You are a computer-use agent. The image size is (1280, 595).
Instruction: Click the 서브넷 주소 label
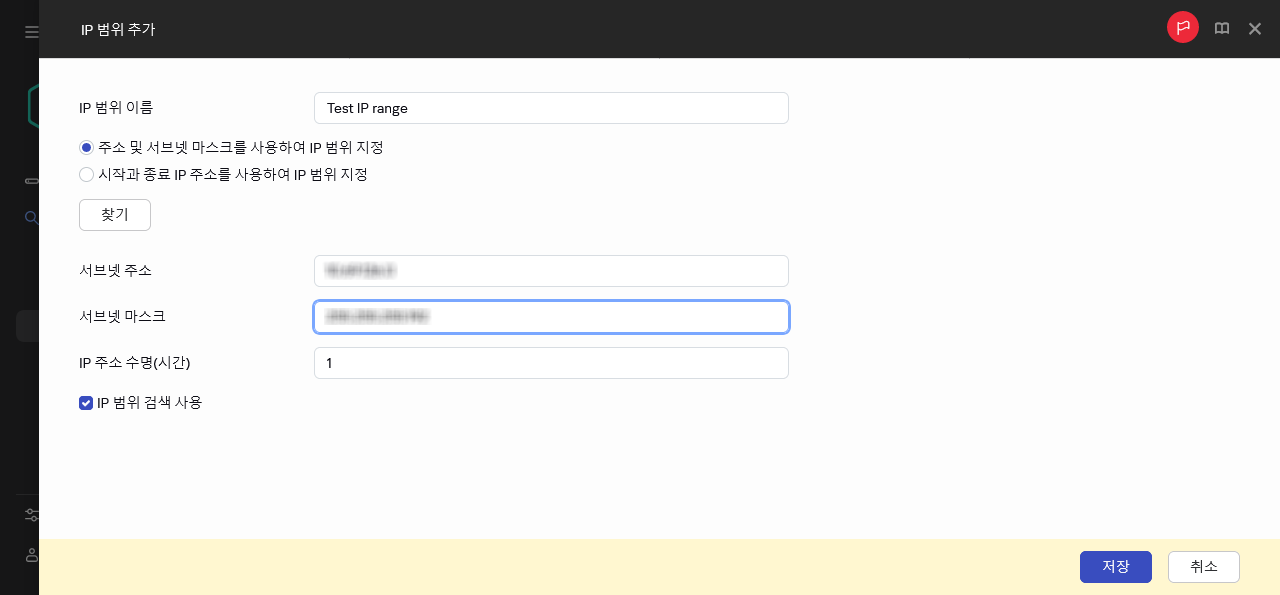(116, 271)
